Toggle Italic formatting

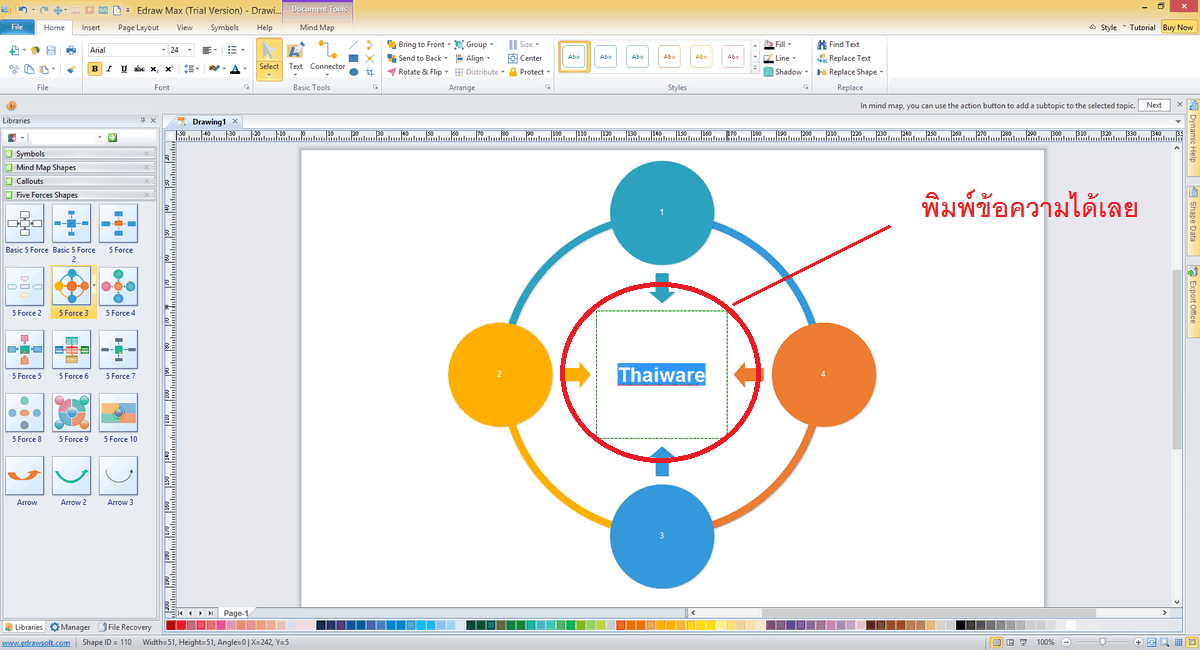click(x=110, y=69)
